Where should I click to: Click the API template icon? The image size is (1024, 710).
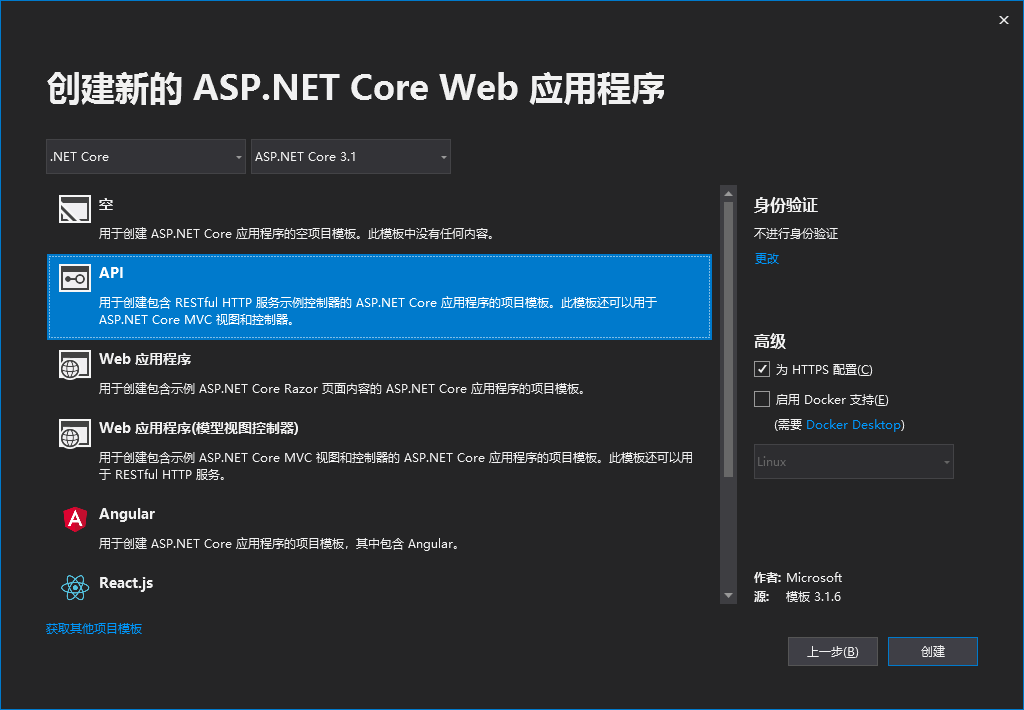(x=75, y=280)
